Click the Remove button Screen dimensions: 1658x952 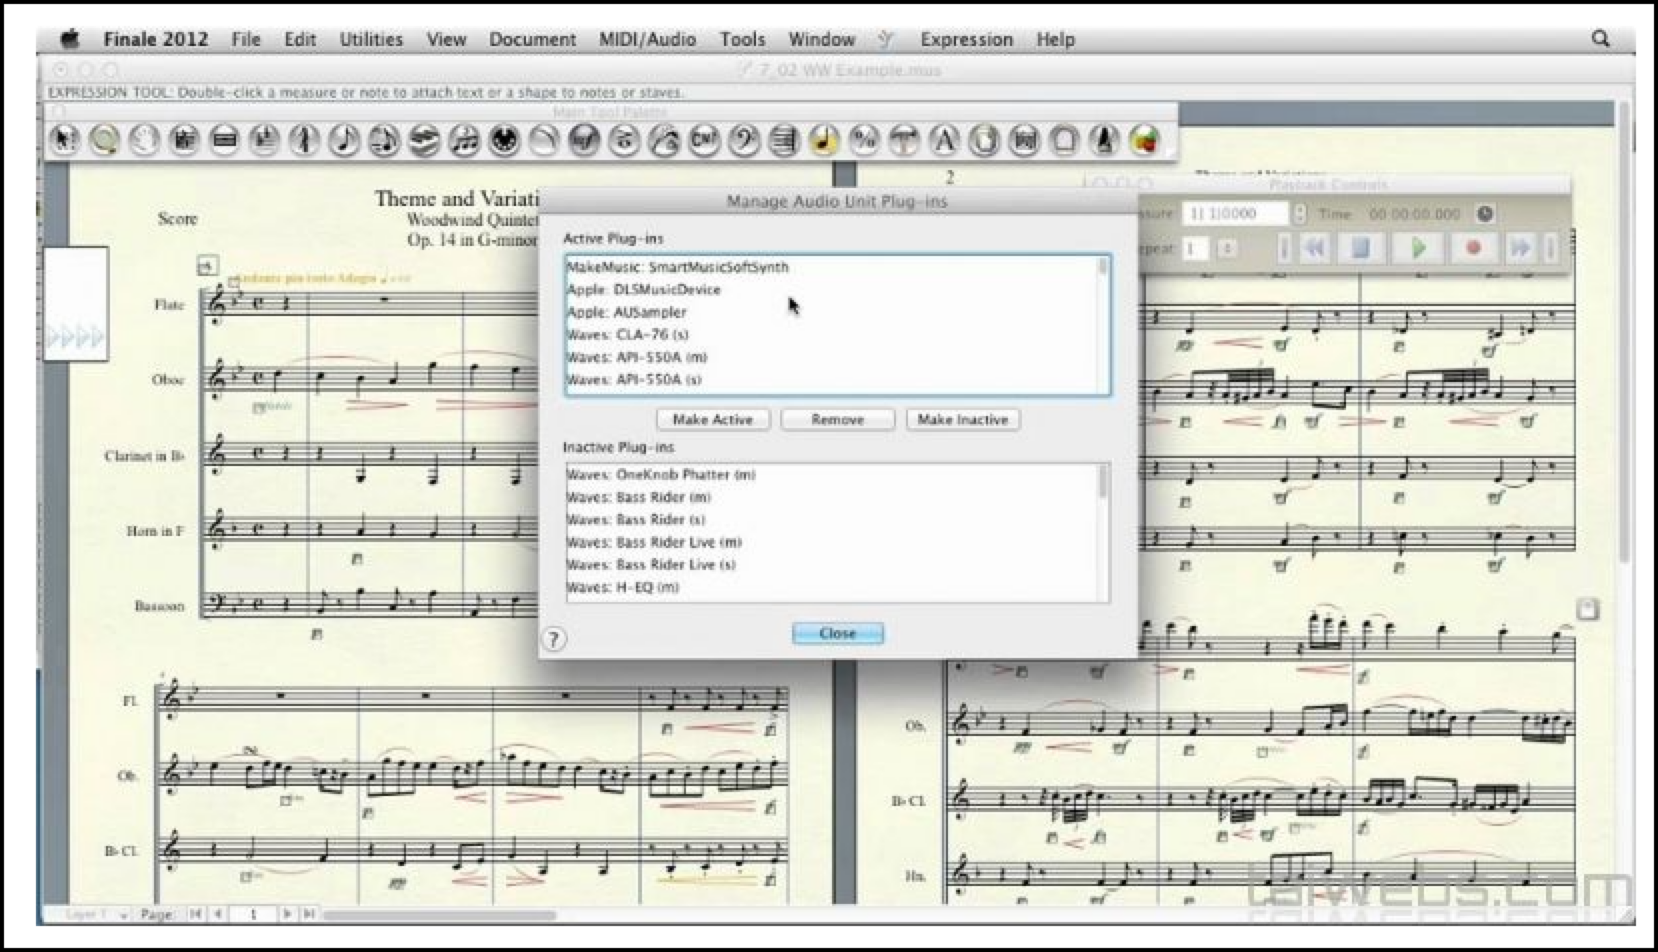[x=838, y=420]
